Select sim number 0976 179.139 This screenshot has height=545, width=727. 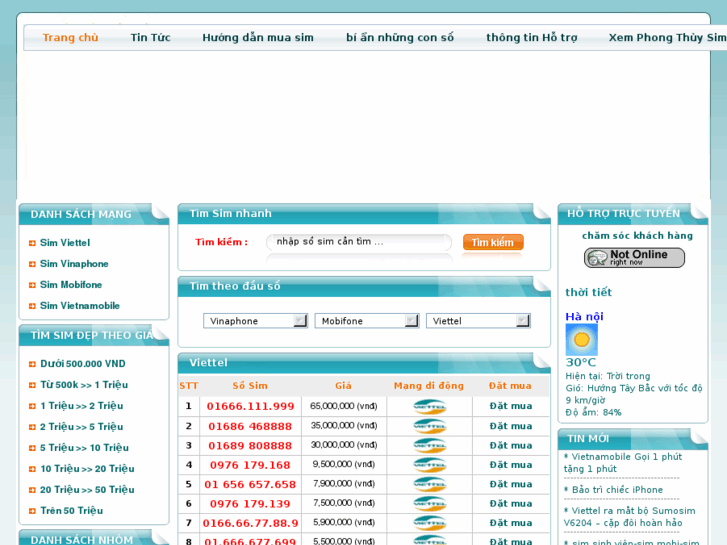click(x=250, y=504)
